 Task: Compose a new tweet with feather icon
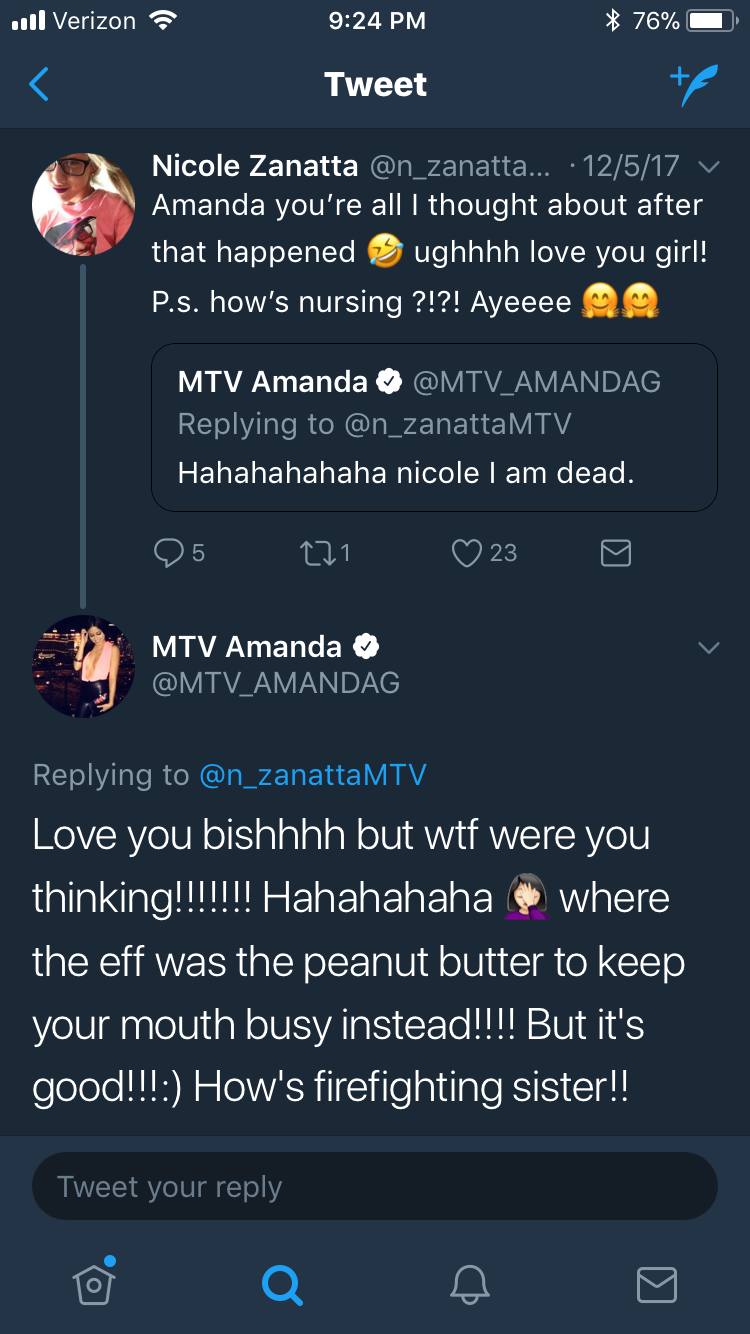[693, 86]
